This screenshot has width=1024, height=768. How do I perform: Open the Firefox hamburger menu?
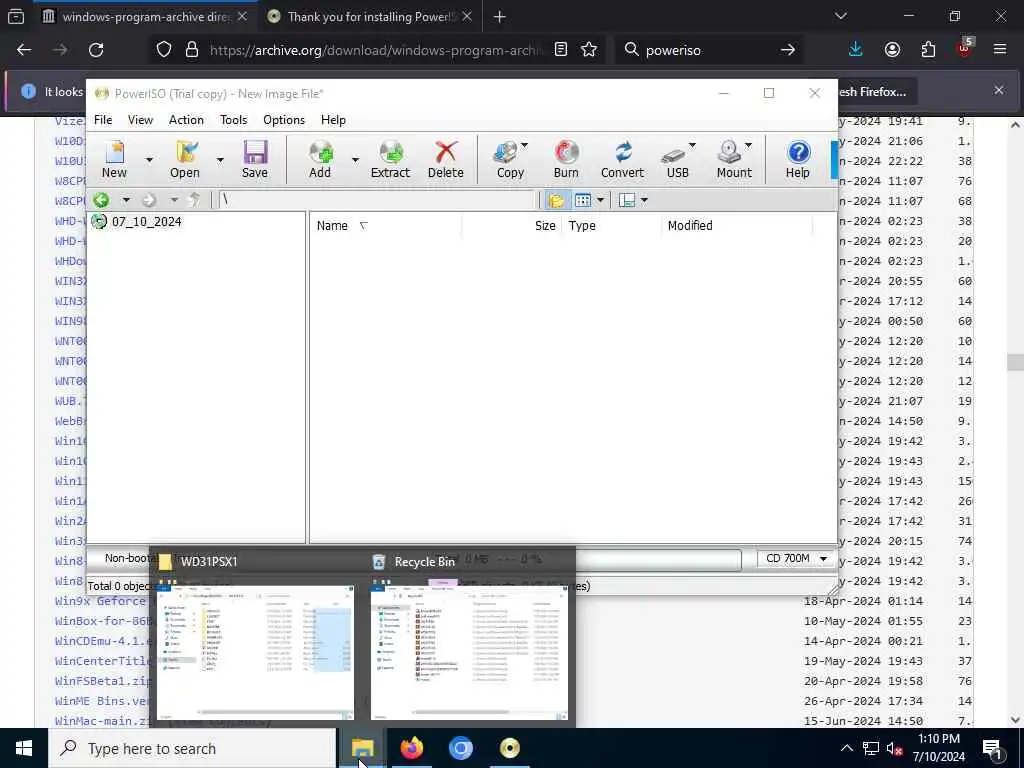click(999, 50)
